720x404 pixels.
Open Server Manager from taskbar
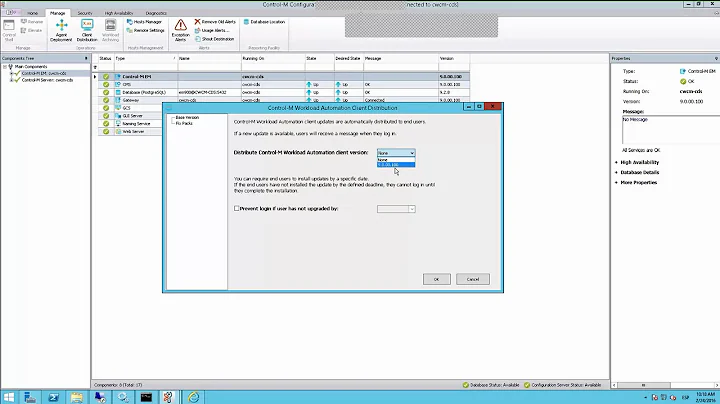pos(30,397)
